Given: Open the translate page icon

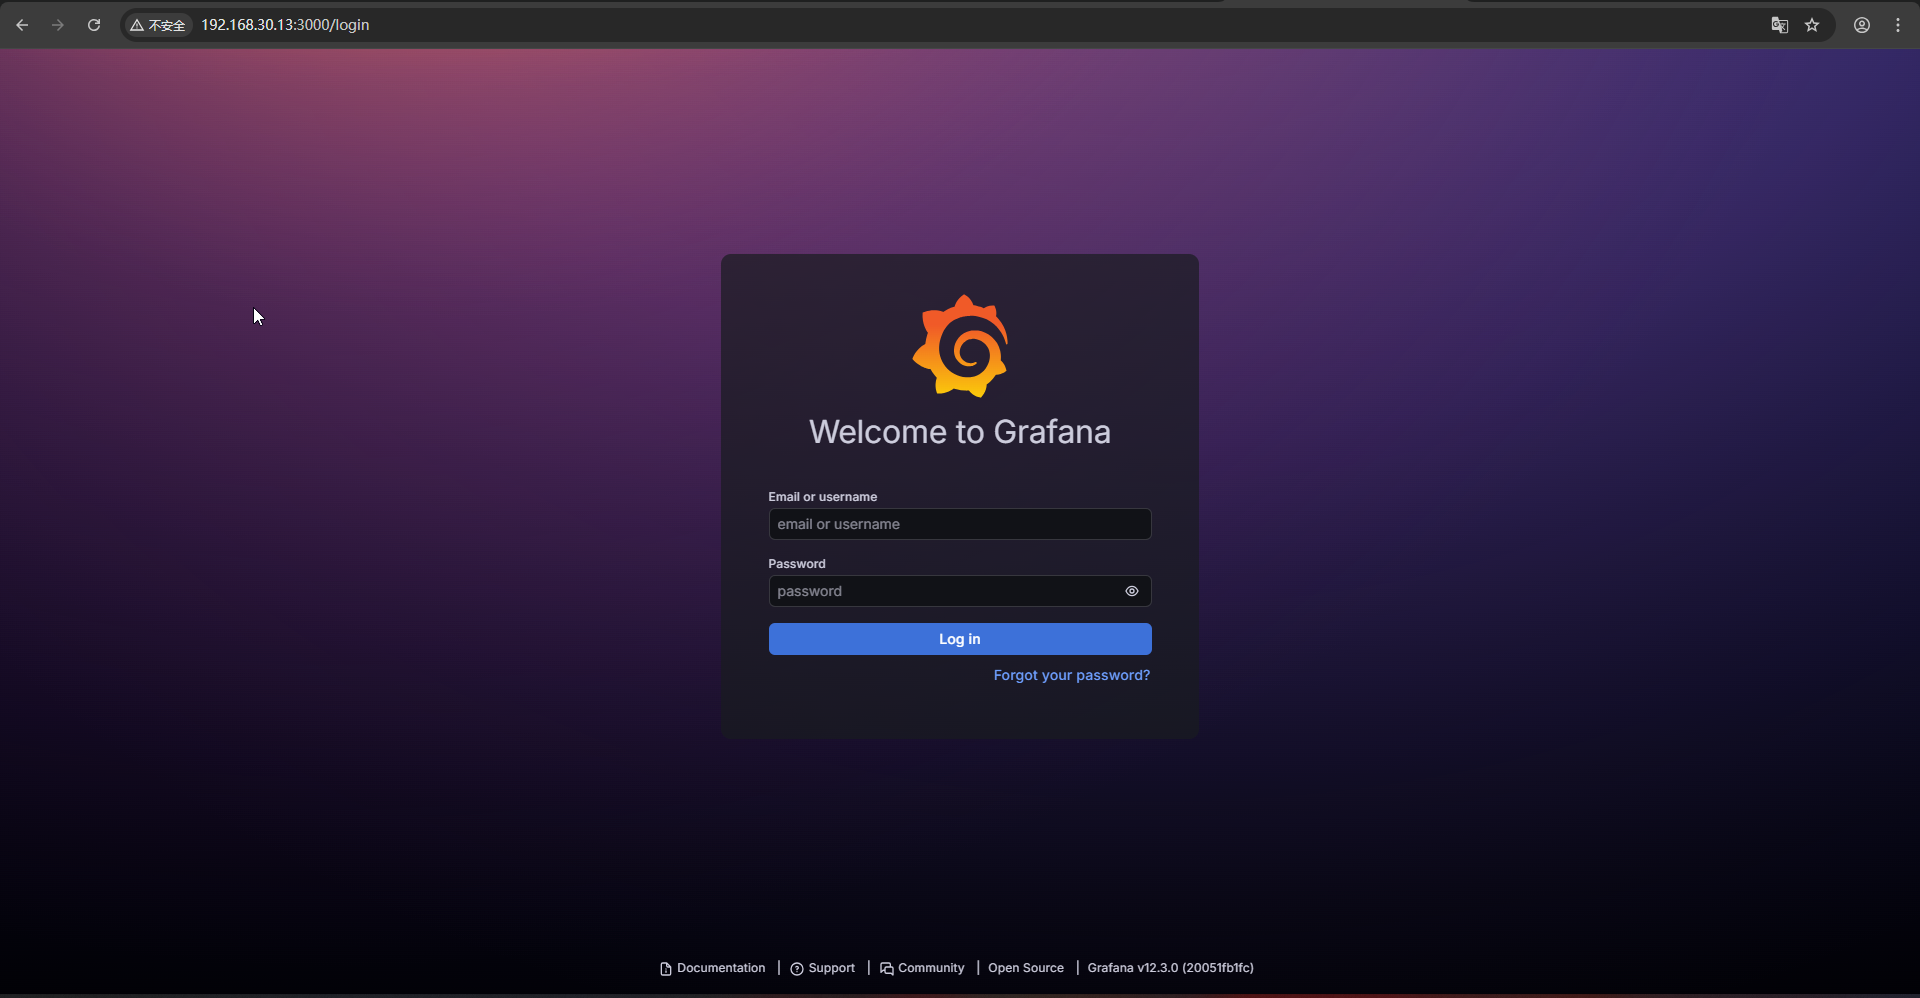Looking at the screenshot, I should [1779, 25].
